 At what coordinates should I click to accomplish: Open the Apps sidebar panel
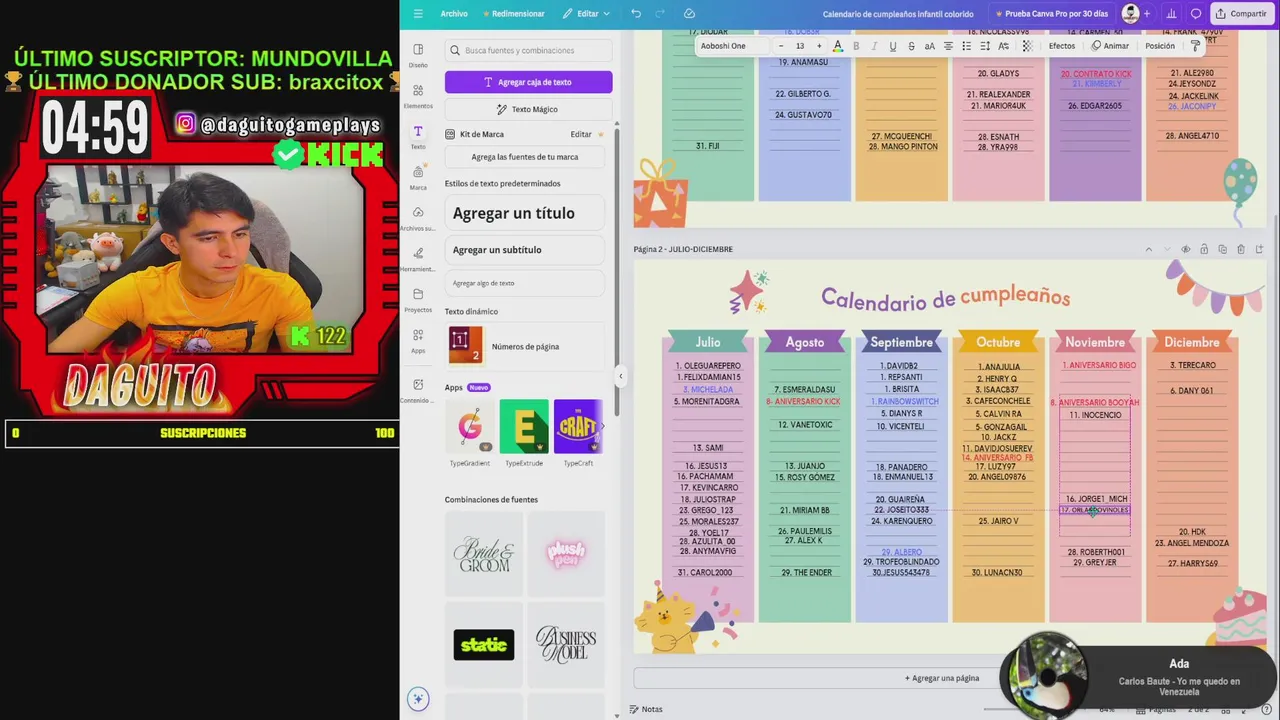coord(418,340)
